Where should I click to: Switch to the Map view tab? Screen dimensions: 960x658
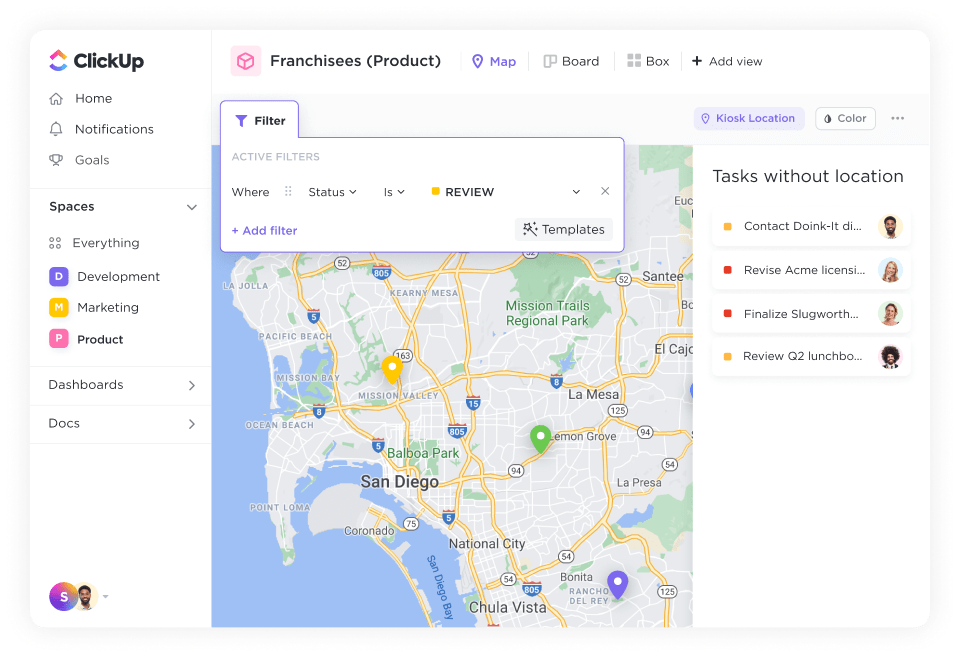point(493,61)
